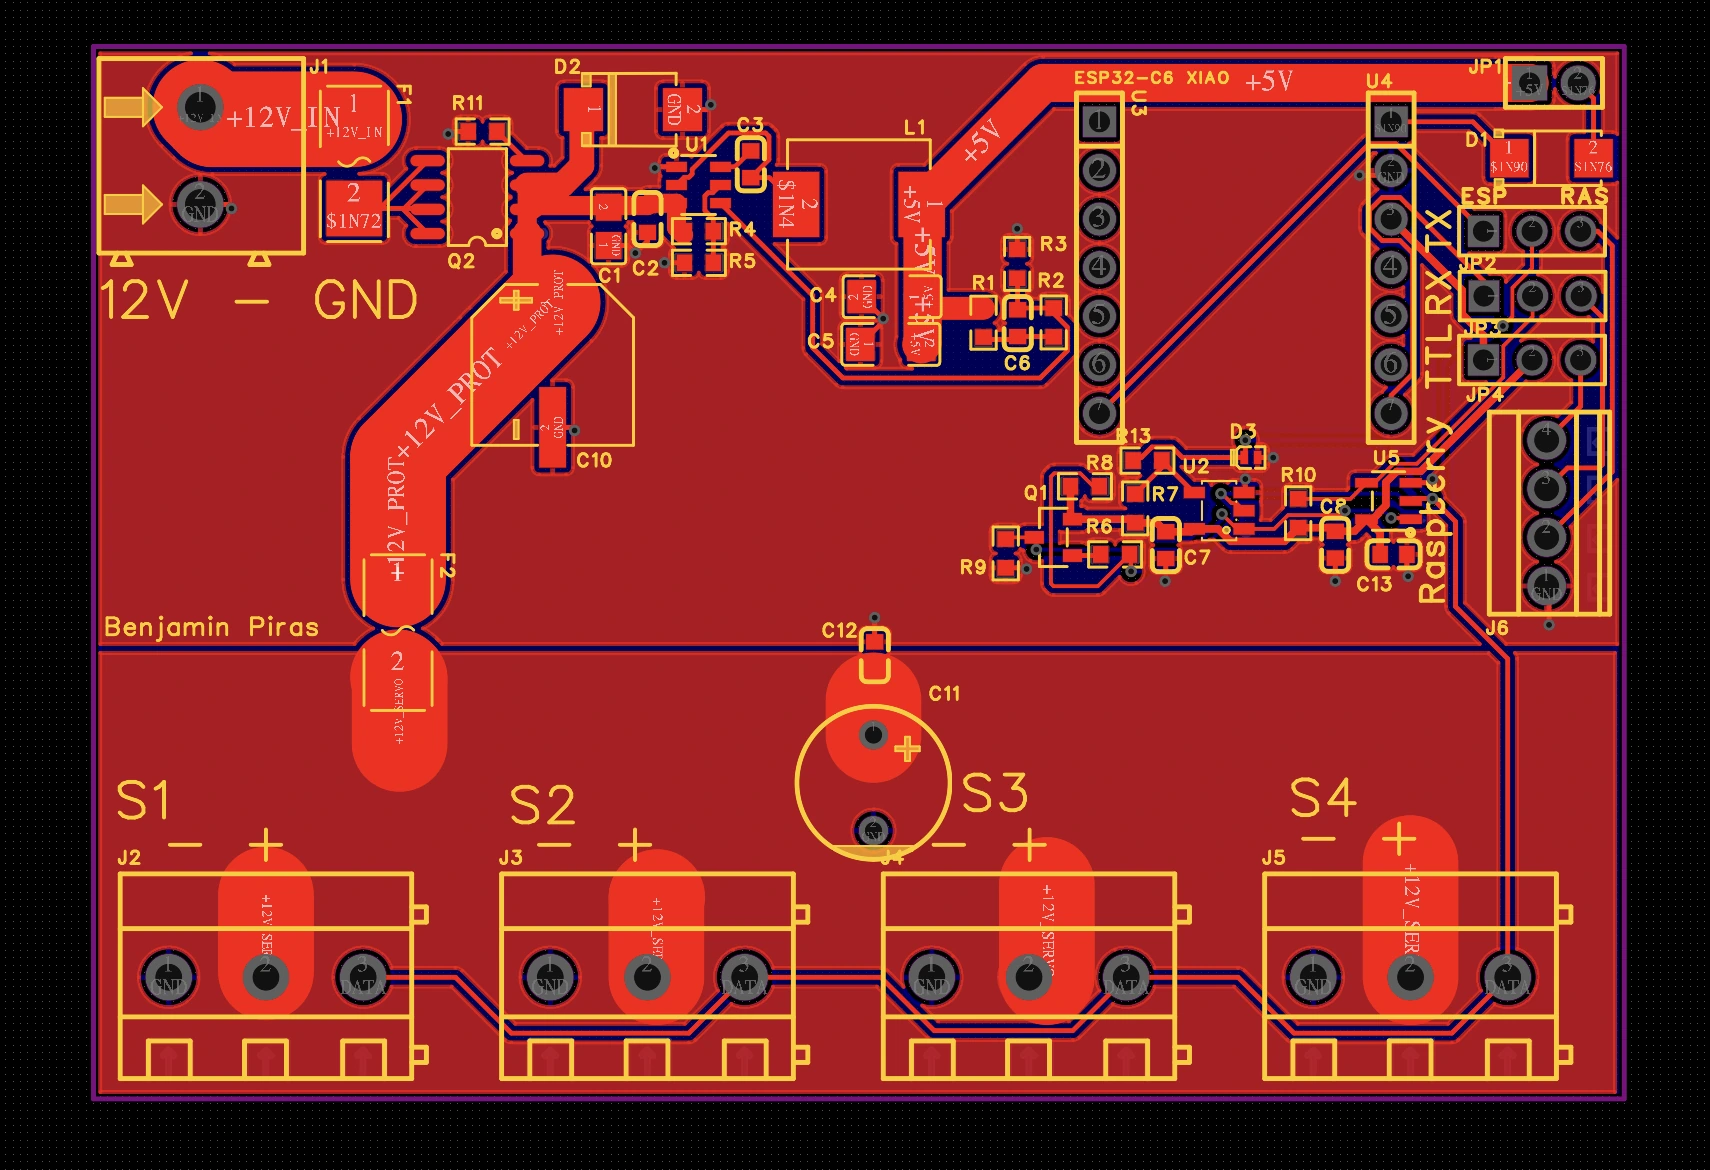1710x1170 pixels.
Task: Select the C7 capacitor label
Action: pos(1197,558)
